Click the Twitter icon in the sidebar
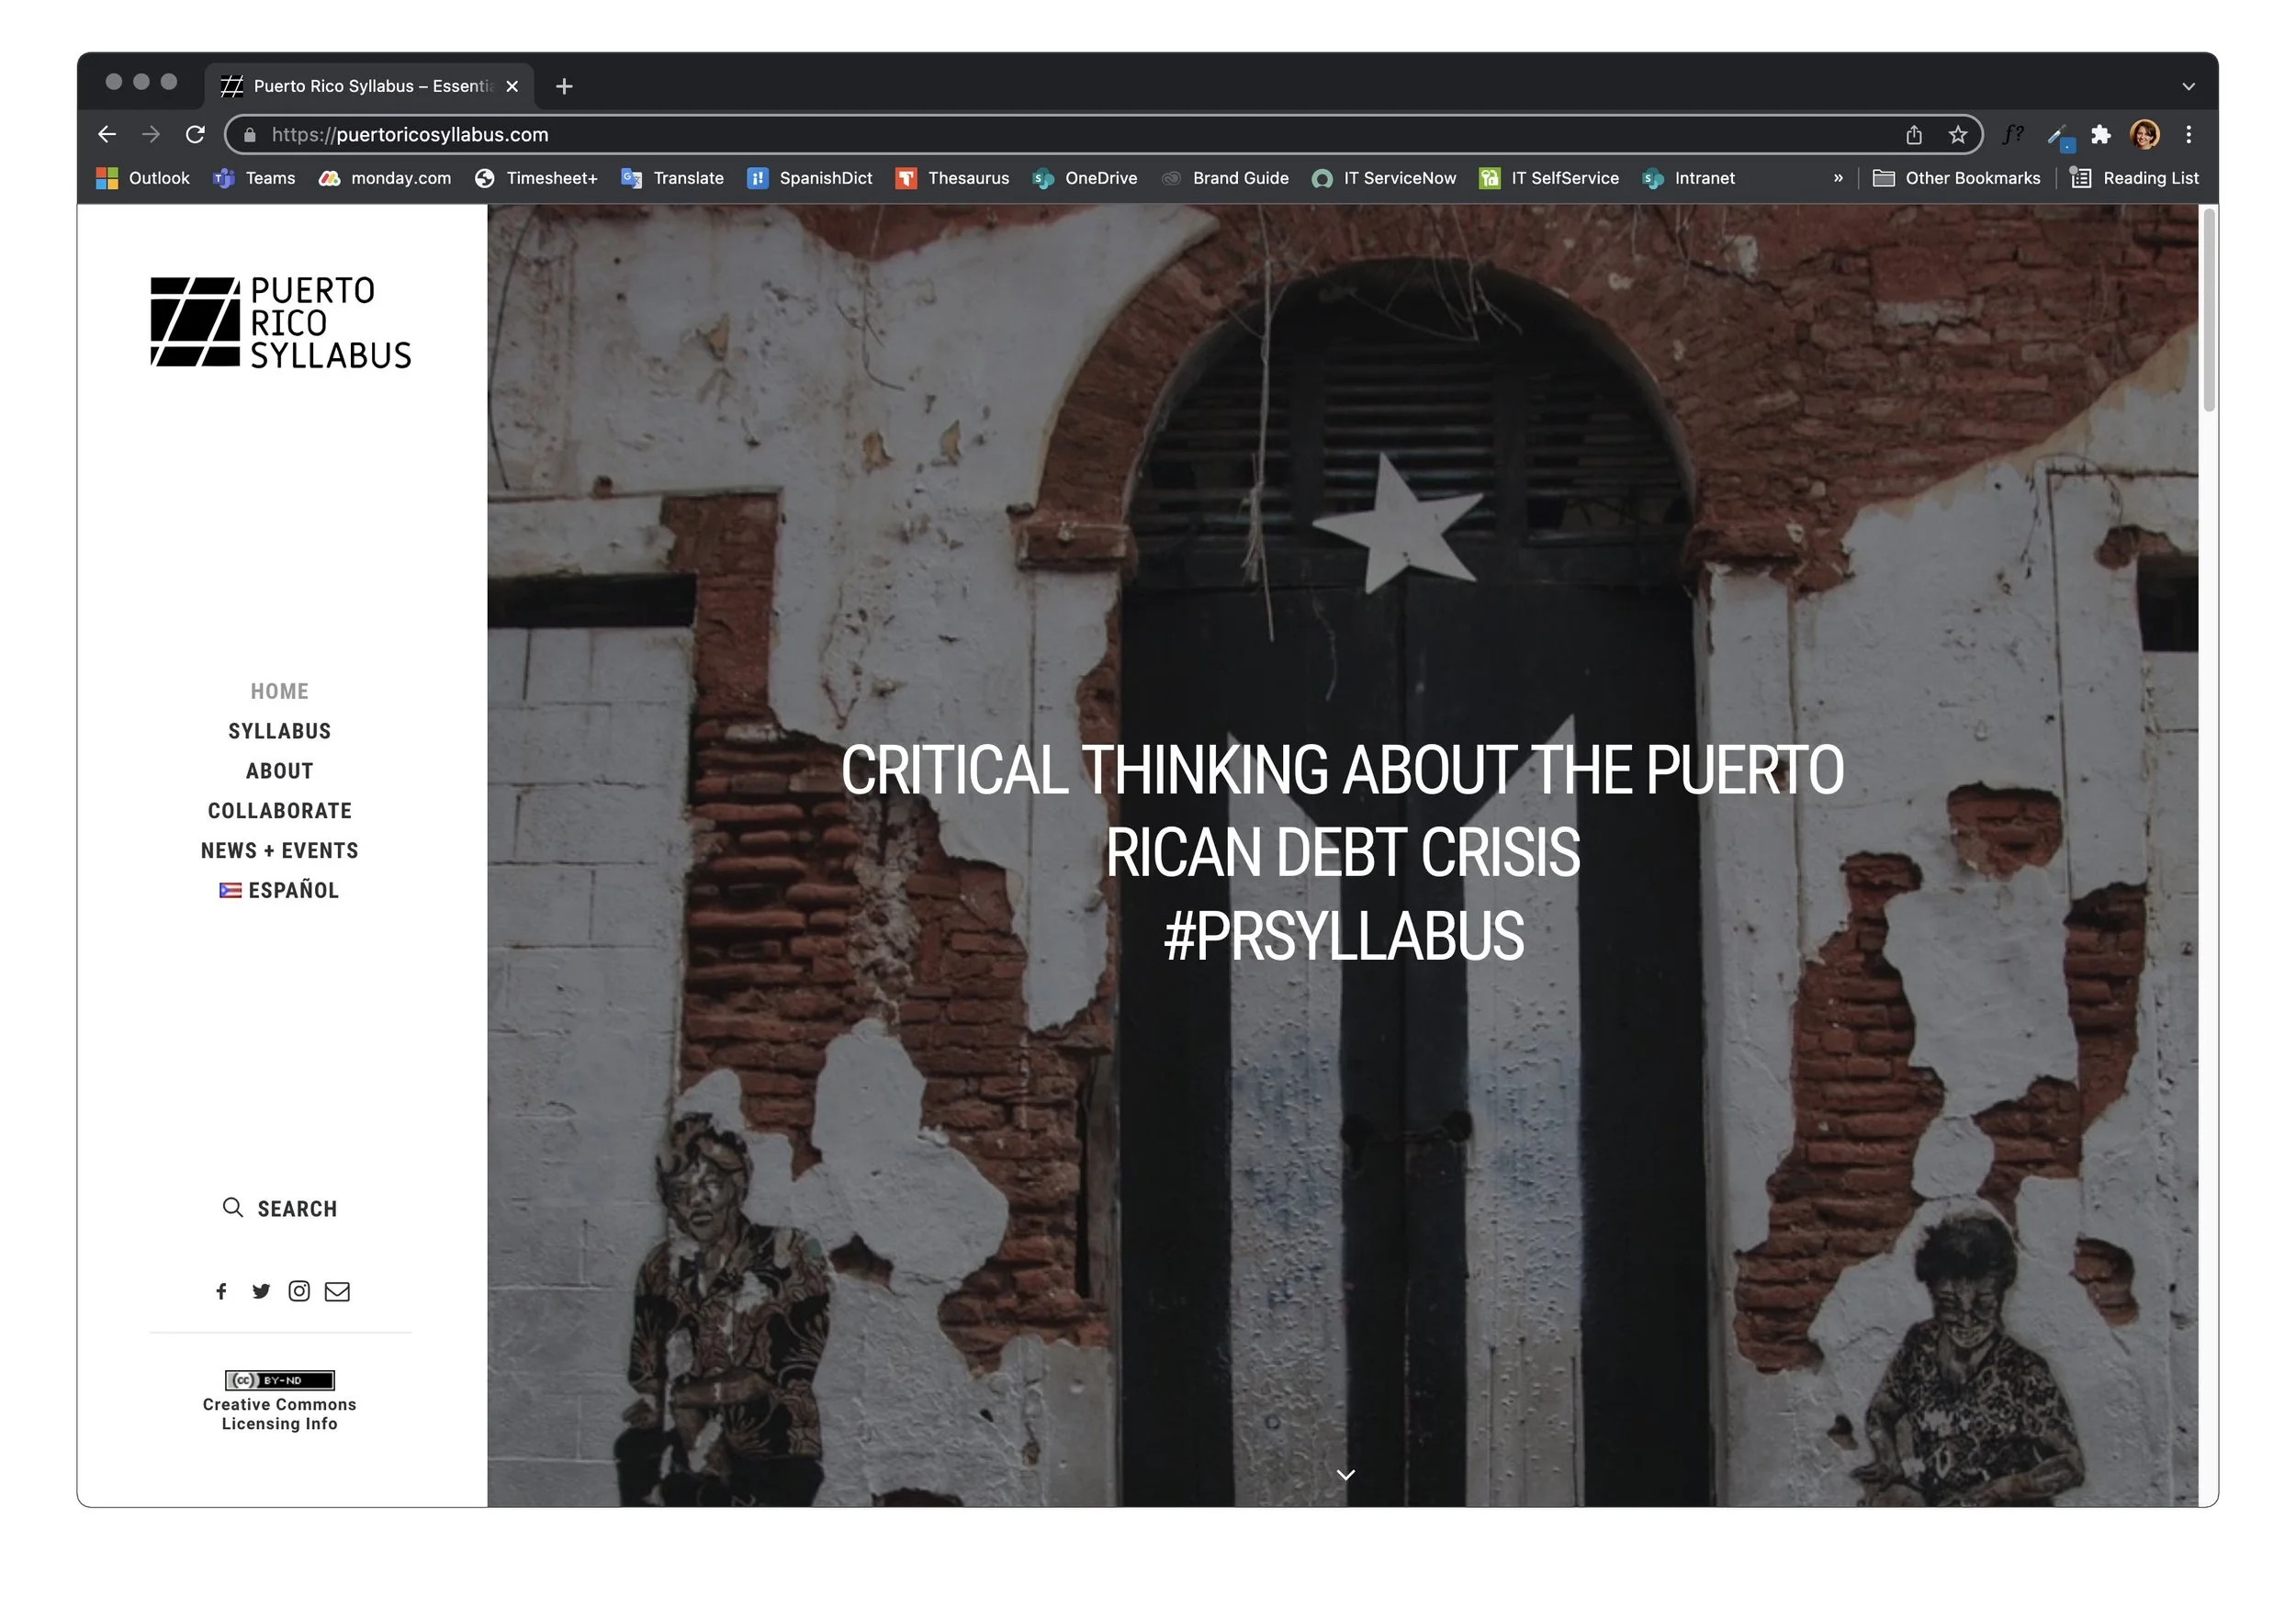The height and width of the screenshot is (1609, 2296). [261, 1291]
